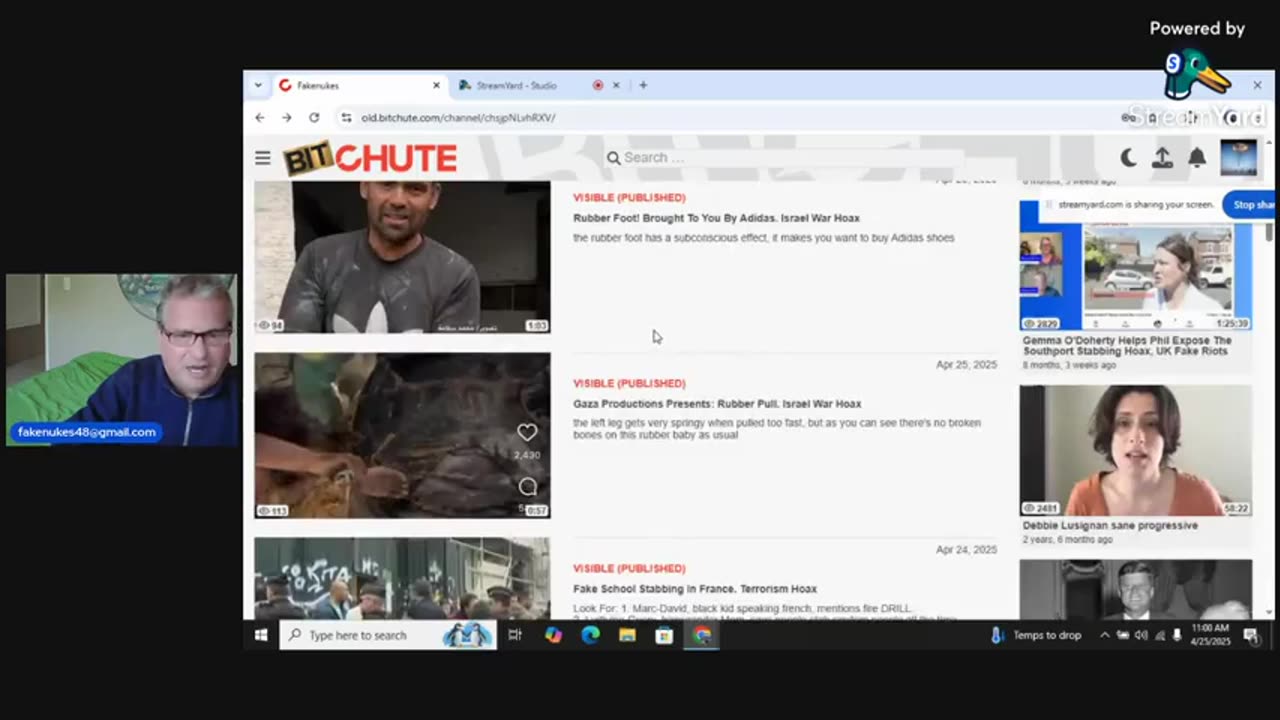Open the notifications bell
The image size is (1280, 720).
[x=1197, y=158]
